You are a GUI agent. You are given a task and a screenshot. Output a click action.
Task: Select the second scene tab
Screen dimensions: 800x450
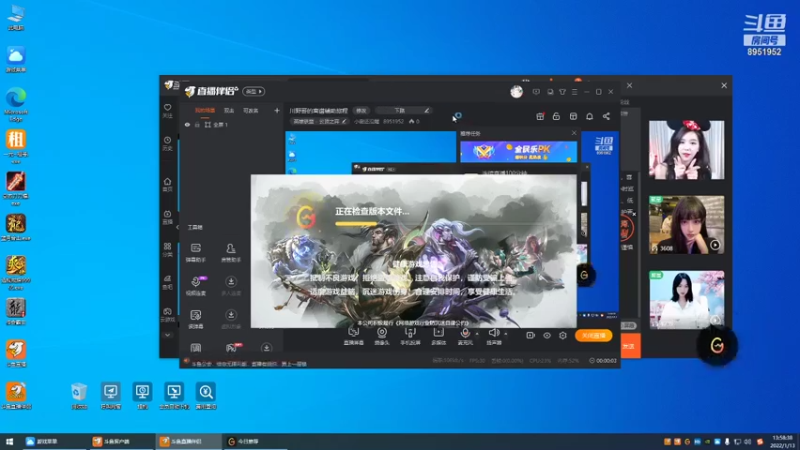coord(229,111)
